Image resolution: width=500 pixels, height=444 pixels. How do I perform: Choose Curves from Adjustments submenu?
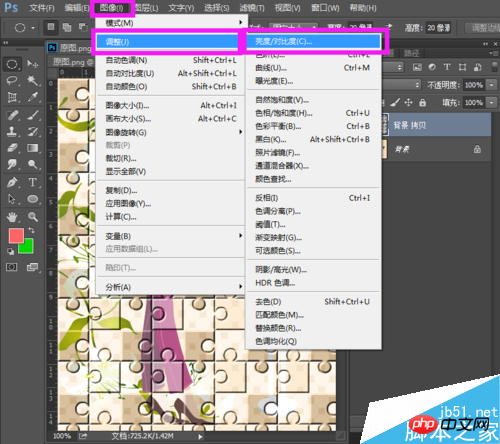tap(313, 68)
